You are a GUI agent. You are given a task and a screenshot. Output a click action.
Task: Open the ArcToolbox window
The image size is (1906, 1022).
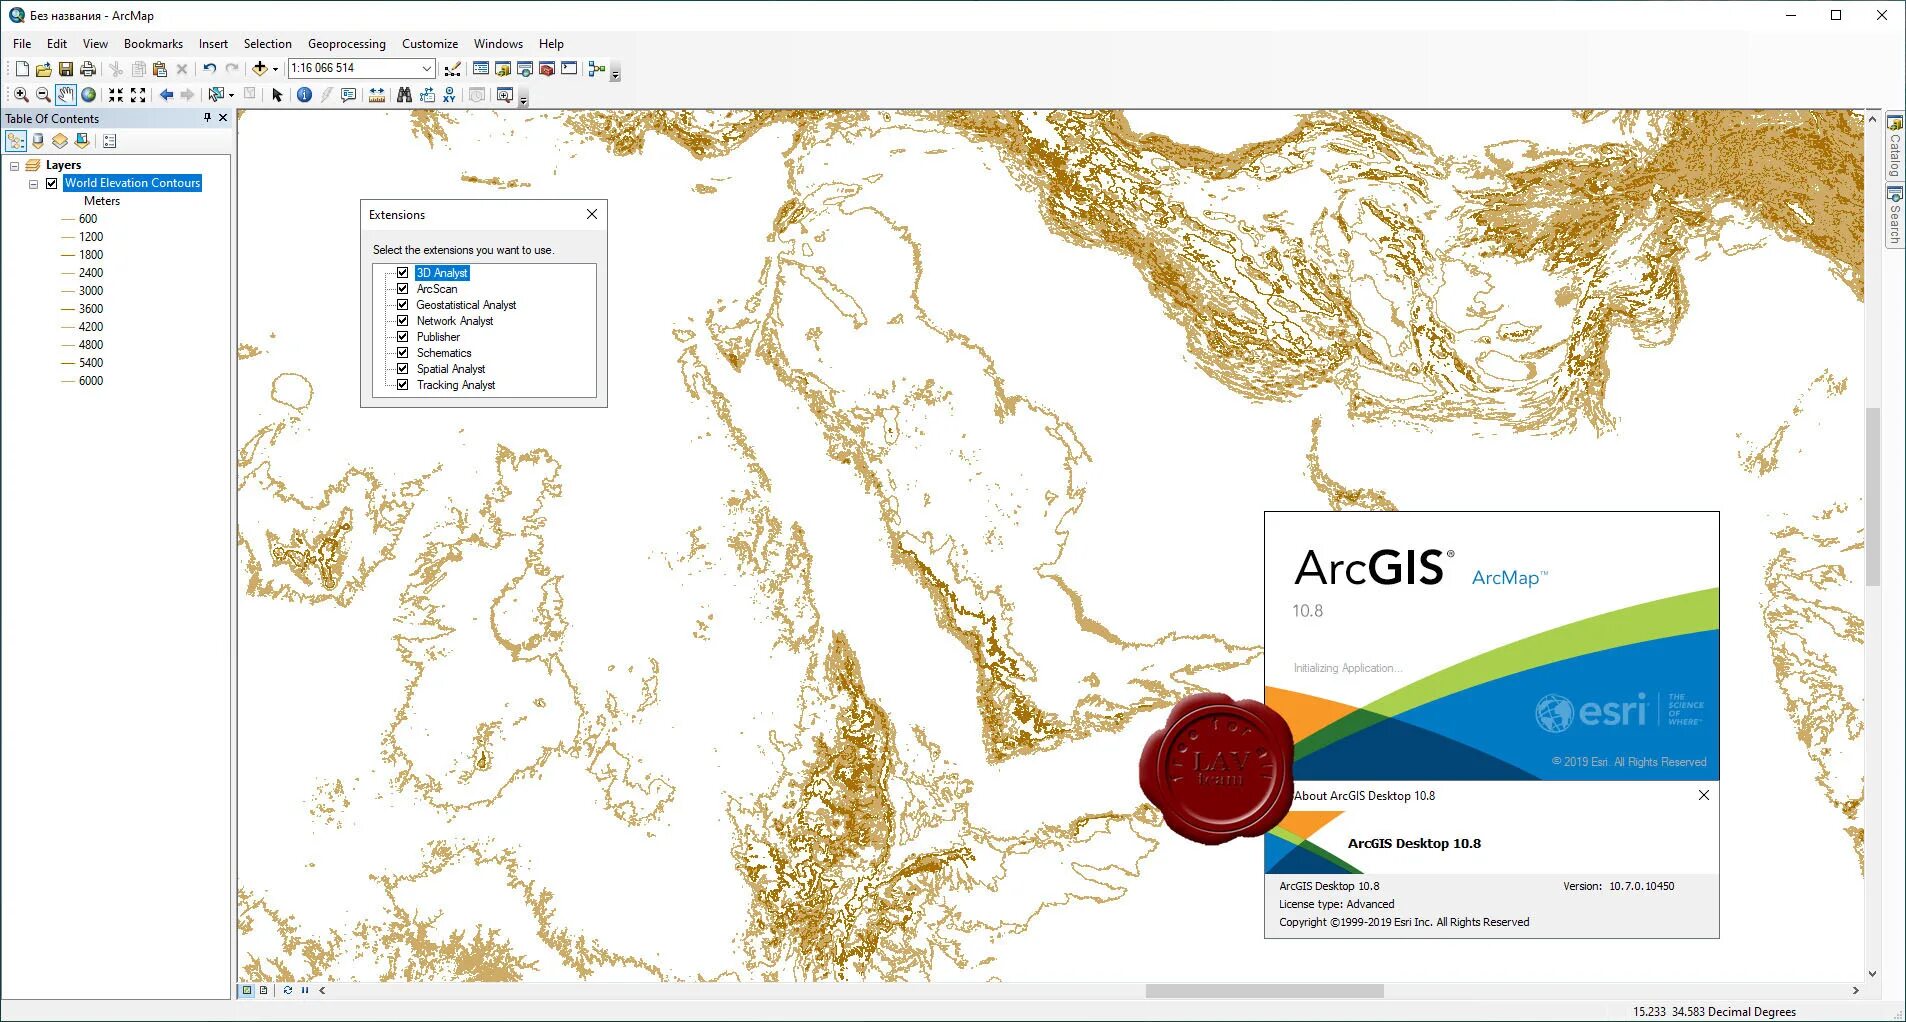547,69
